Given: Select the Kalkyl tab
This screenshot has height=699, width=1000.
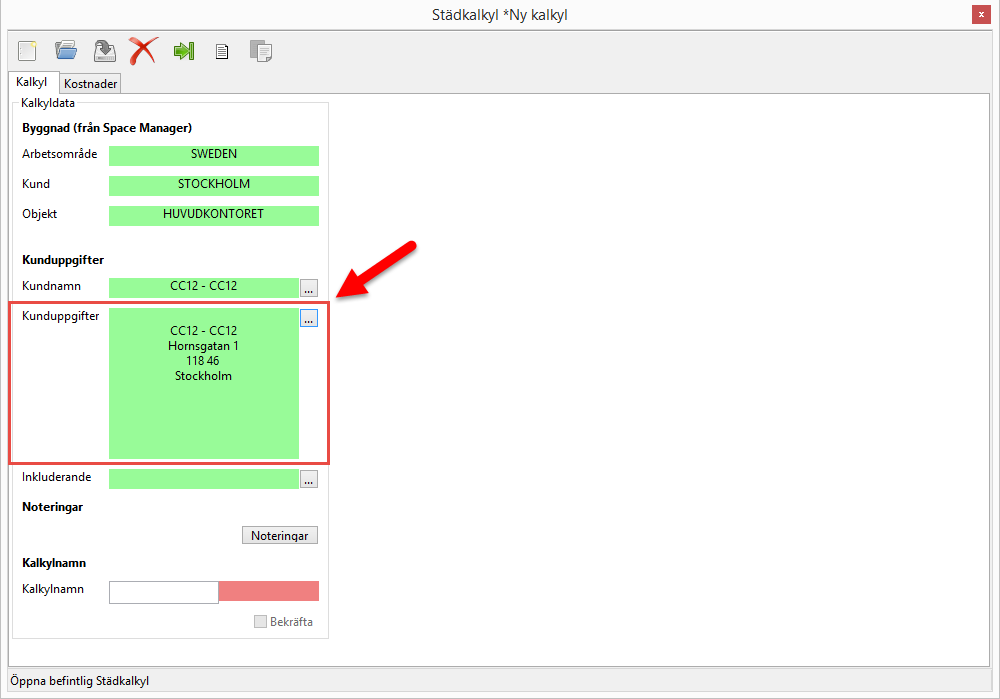Looking at the screenshot, I should 32,83.
